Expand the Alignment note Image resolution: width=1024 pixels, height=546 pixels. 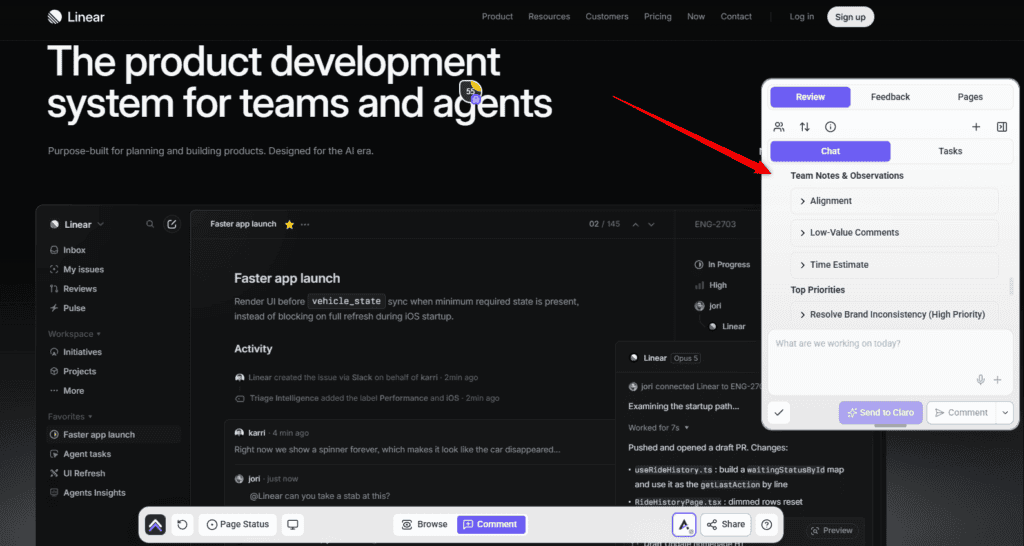click(x=894, y=201)
